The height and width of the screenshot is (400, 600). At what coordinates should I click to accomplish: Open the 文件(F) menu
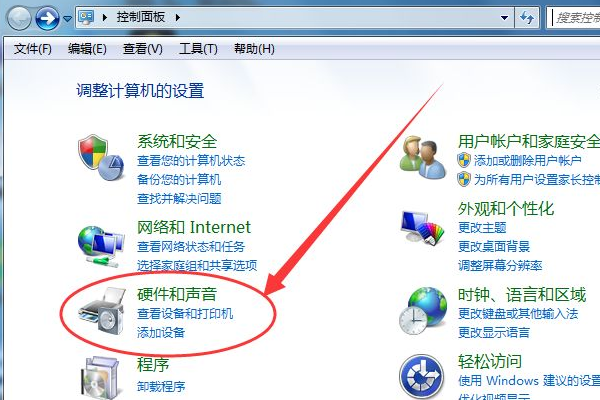point(33,49)
